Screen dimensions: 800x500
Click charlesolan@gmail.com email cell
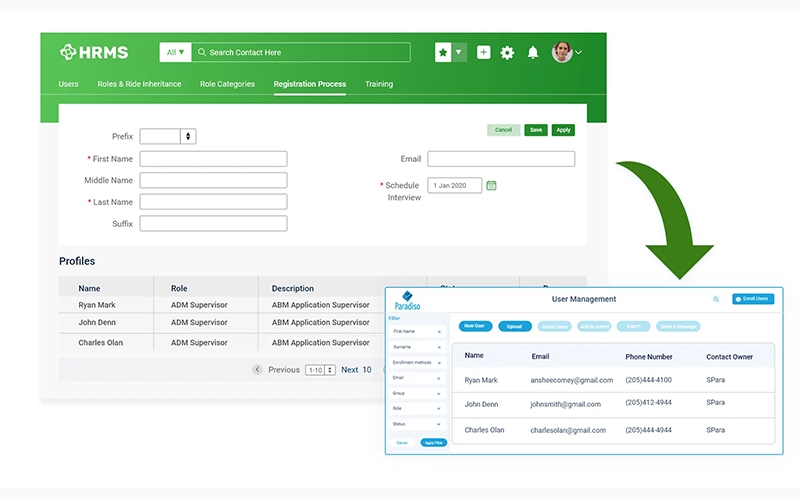point(568,430)
